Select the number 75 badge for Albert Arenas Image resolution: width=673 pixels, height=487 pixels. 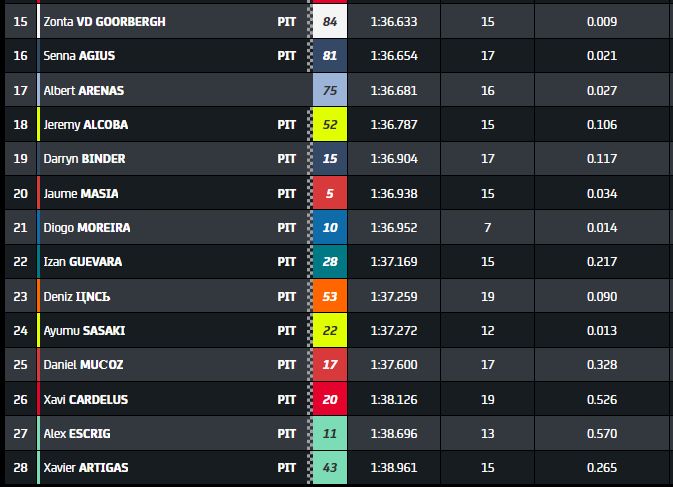[x=330, y=90]
